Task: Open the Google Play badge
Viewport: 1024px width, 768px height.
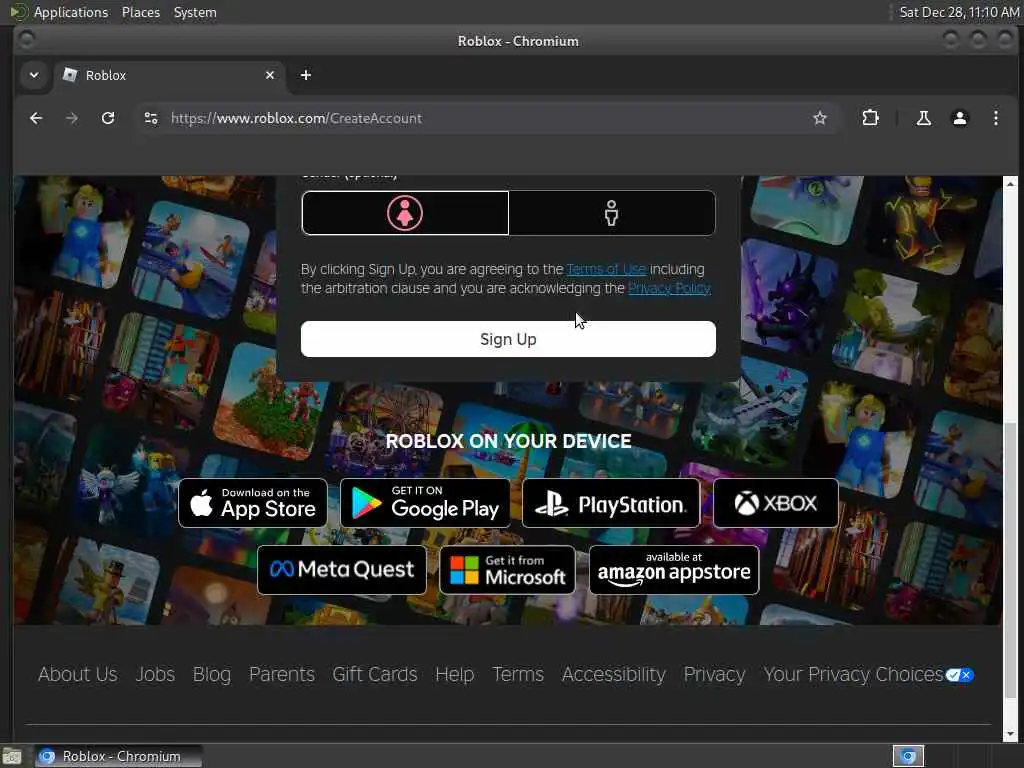Action: click(x=425, y=503)
